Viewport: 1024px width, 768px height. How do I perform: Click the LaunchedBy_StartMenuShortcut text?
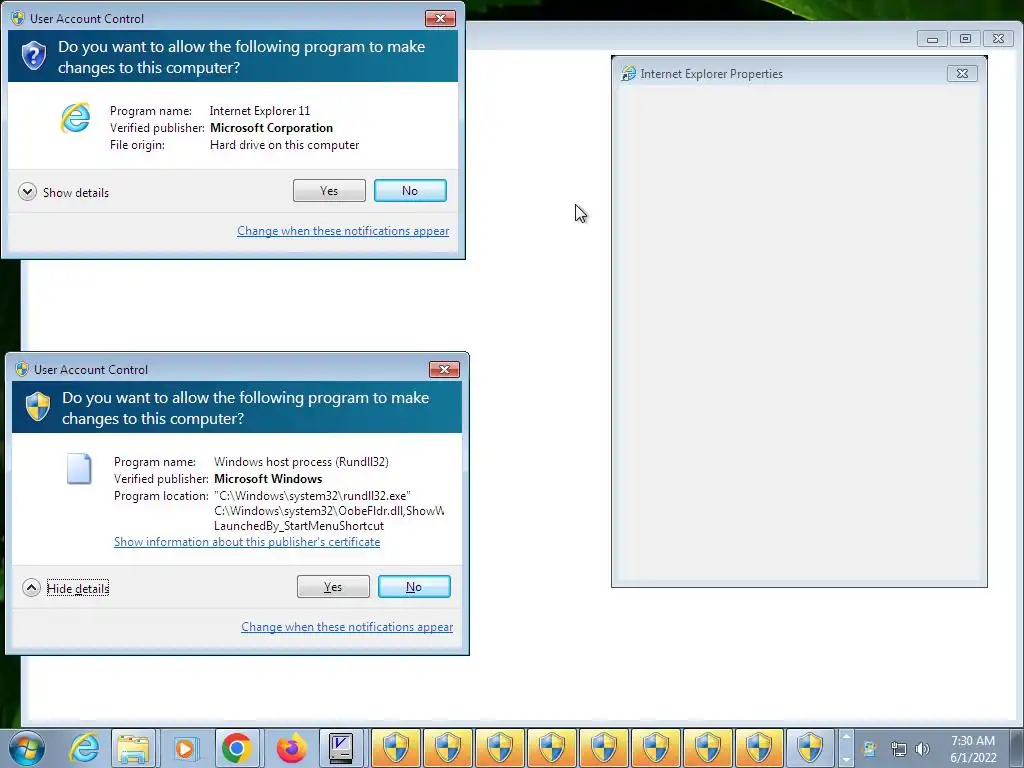coord(299,526)
